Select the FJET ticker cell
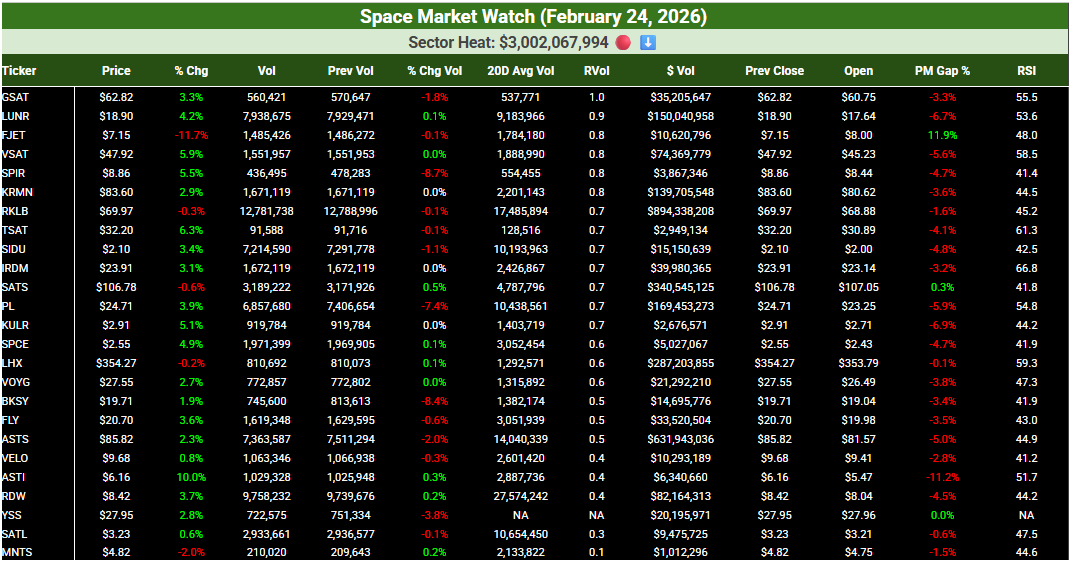This screenshot has width=1071, height=562. pos(14,135)
